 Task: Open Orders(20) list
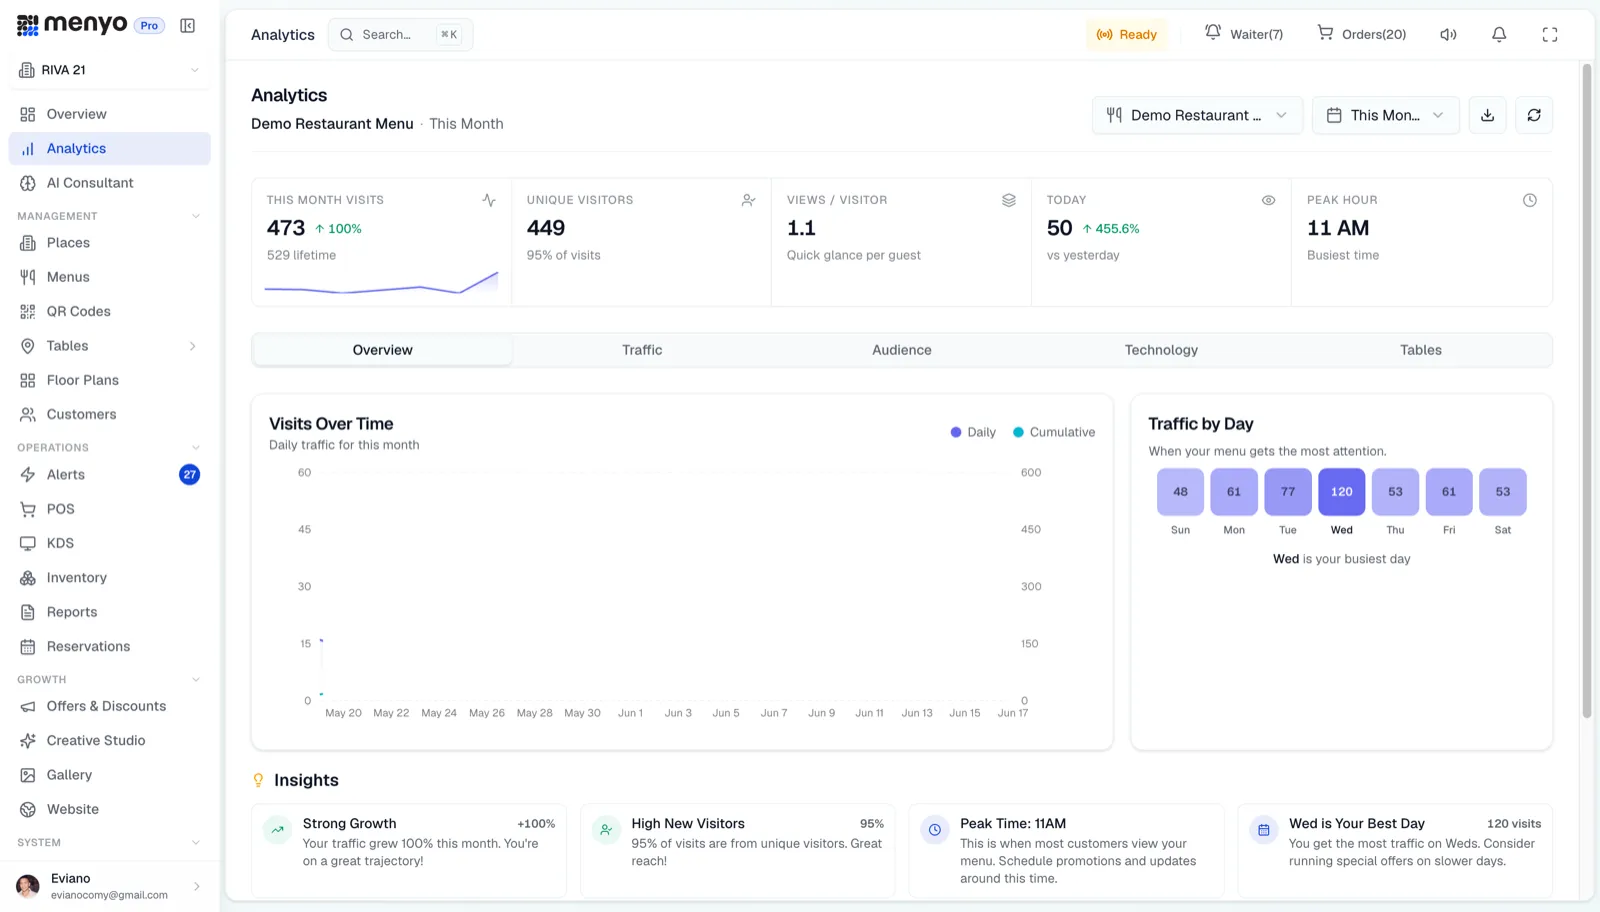pos(1361,35)
